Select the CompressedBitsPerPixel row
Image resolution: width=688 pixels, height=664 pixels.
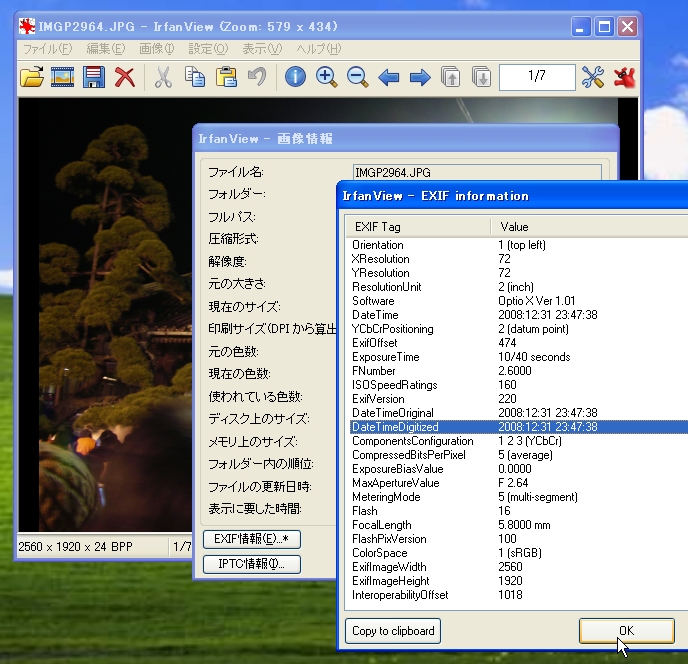pos(519,455)
